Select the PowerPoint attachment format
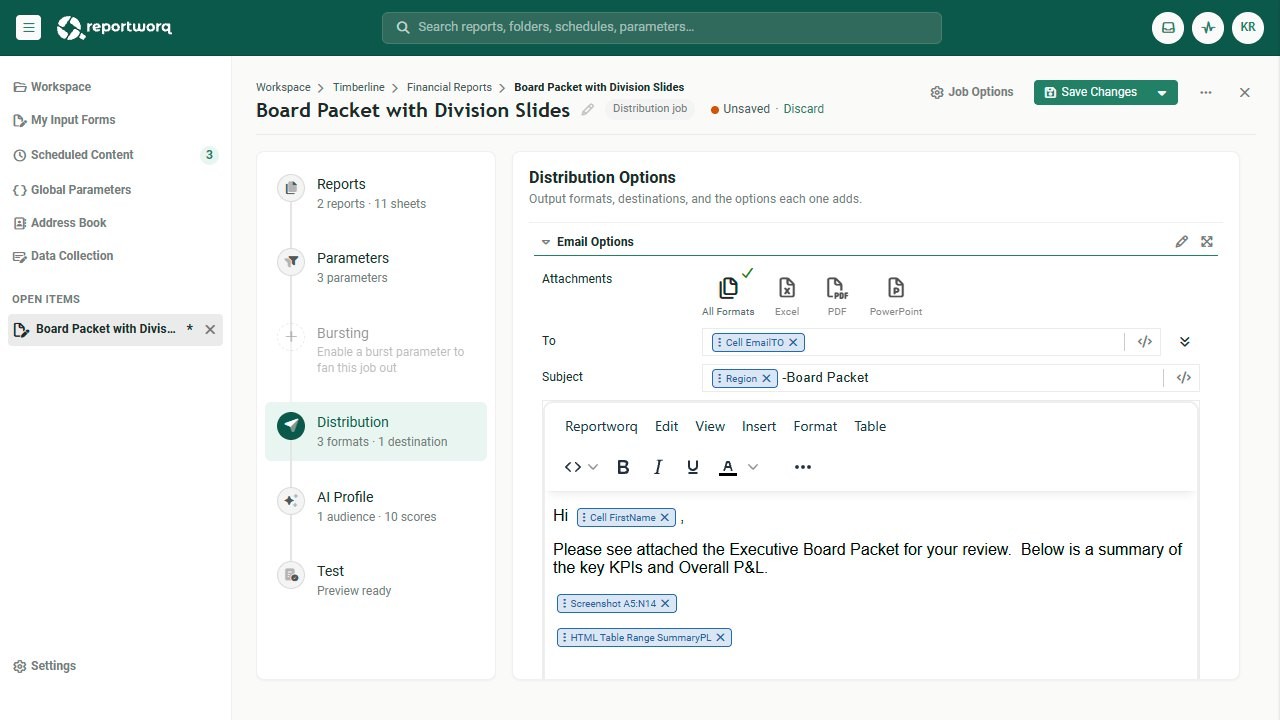Screen dimensions: 1280x720 tap(896, 297)
